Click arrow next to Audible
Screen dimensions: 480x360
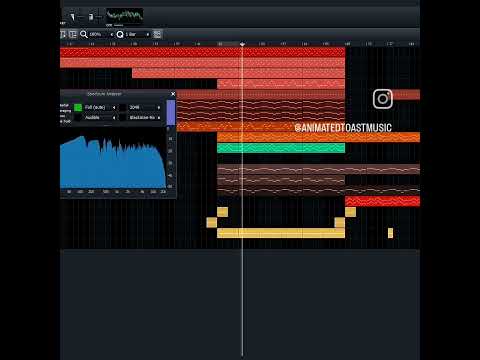114,118
